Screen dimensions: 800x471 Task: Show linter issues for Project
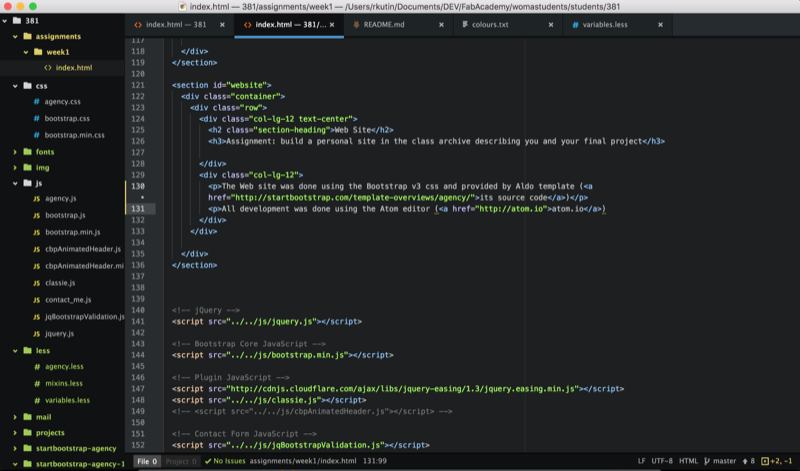coord(181,461)
